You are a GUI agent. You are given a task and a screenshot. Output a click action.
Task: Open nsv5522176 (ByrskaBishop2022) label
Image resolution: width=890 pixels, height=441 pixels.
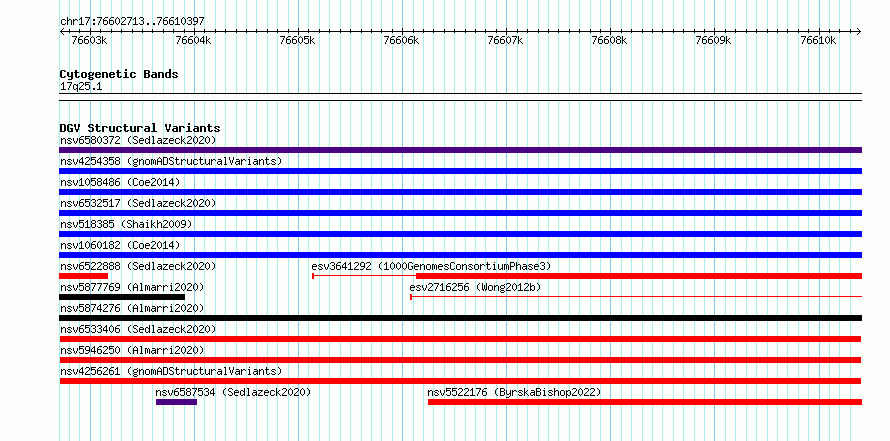coord(514,392)
